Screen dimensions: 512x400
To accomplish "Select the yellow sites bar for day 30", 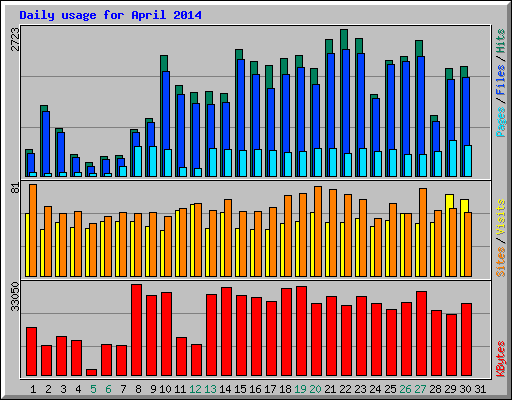I will pyautogui.click(x=464, y=206).
